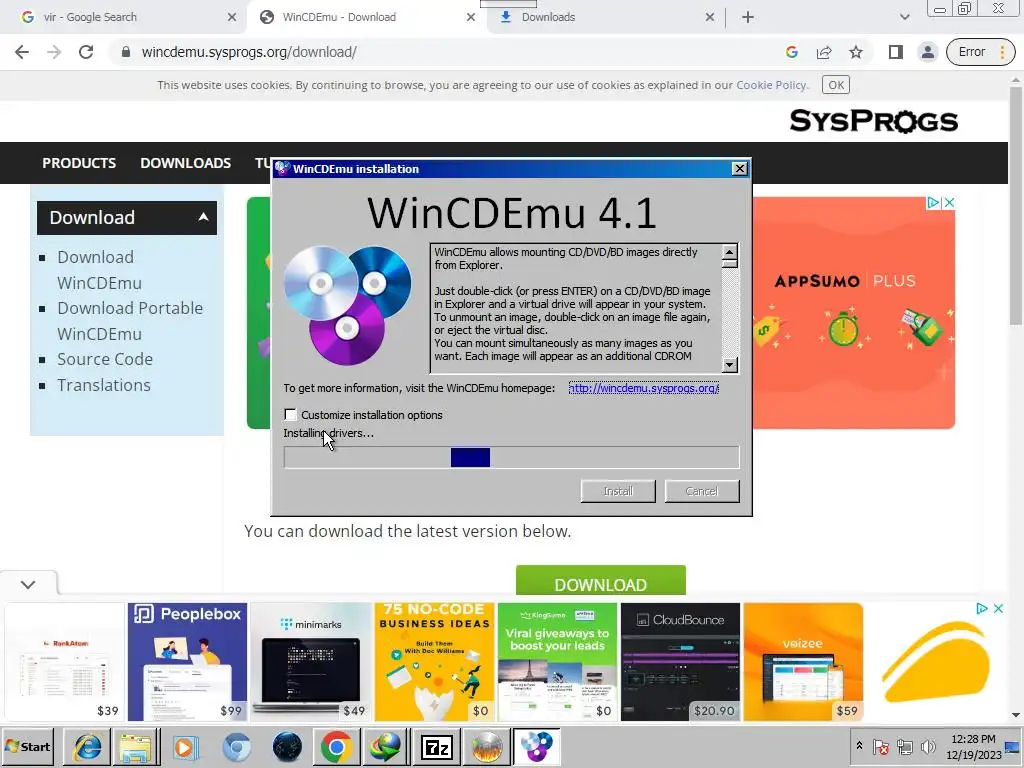Screen dimensions: 1024x768
Task: Click the Error menu button in Chrome
Action: click(x=981, y=52)
